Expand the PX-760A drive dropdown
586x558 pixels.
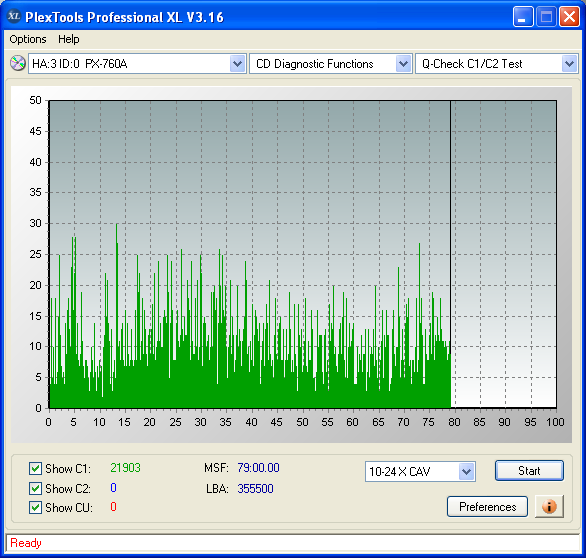(x=237, y=64)
